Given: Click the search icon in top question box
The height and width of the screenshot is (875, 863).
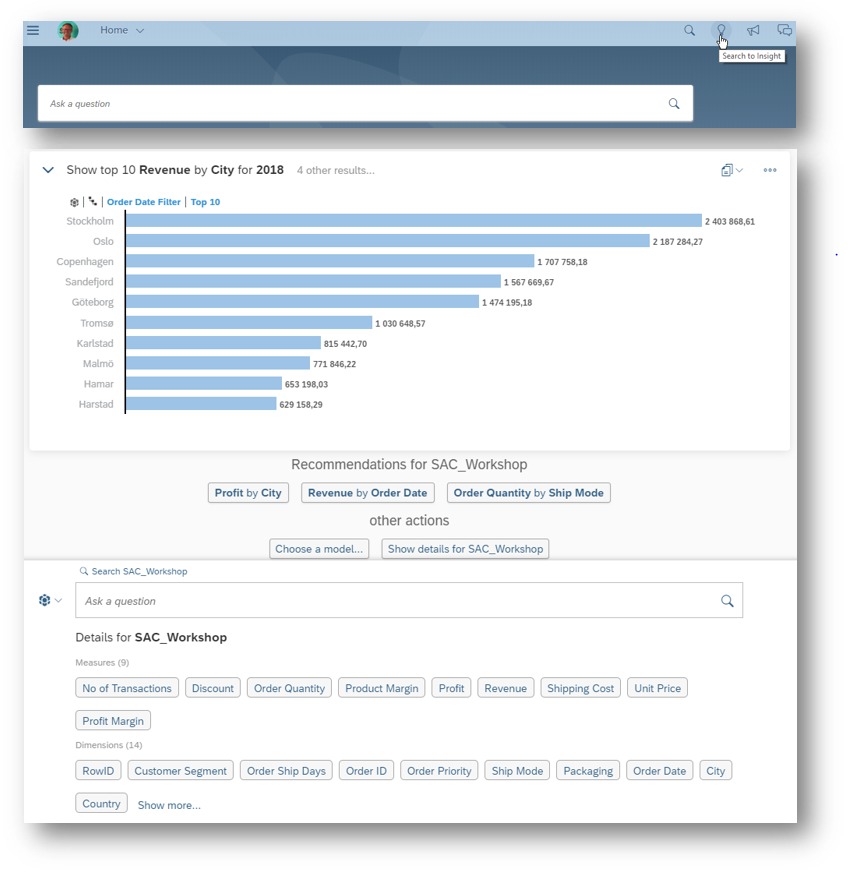Looking at the screenshot, I should pyautogui.click(x=674, y=104).
